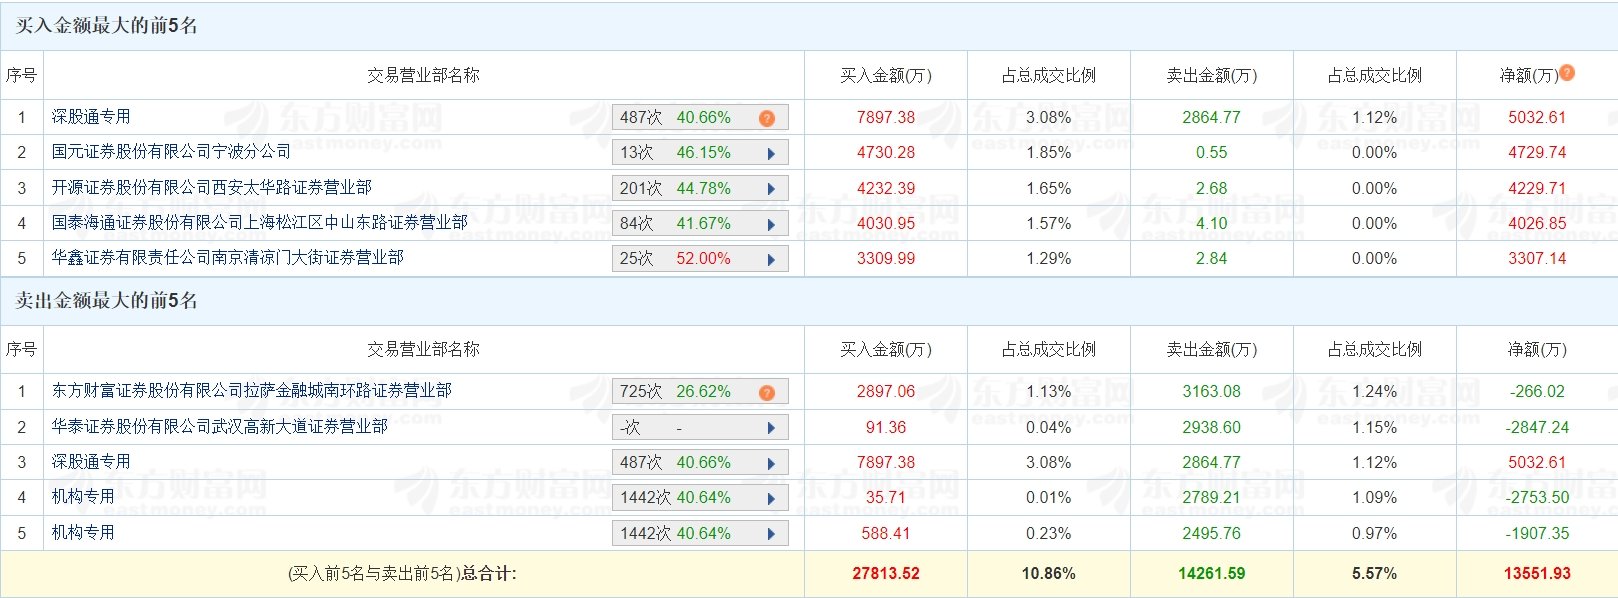The height and width of the screenshot is (598, 1618).
Task: Click the orange help icon in the 东方财富证券拉萨 row
Action: click(x=767, y=392)
